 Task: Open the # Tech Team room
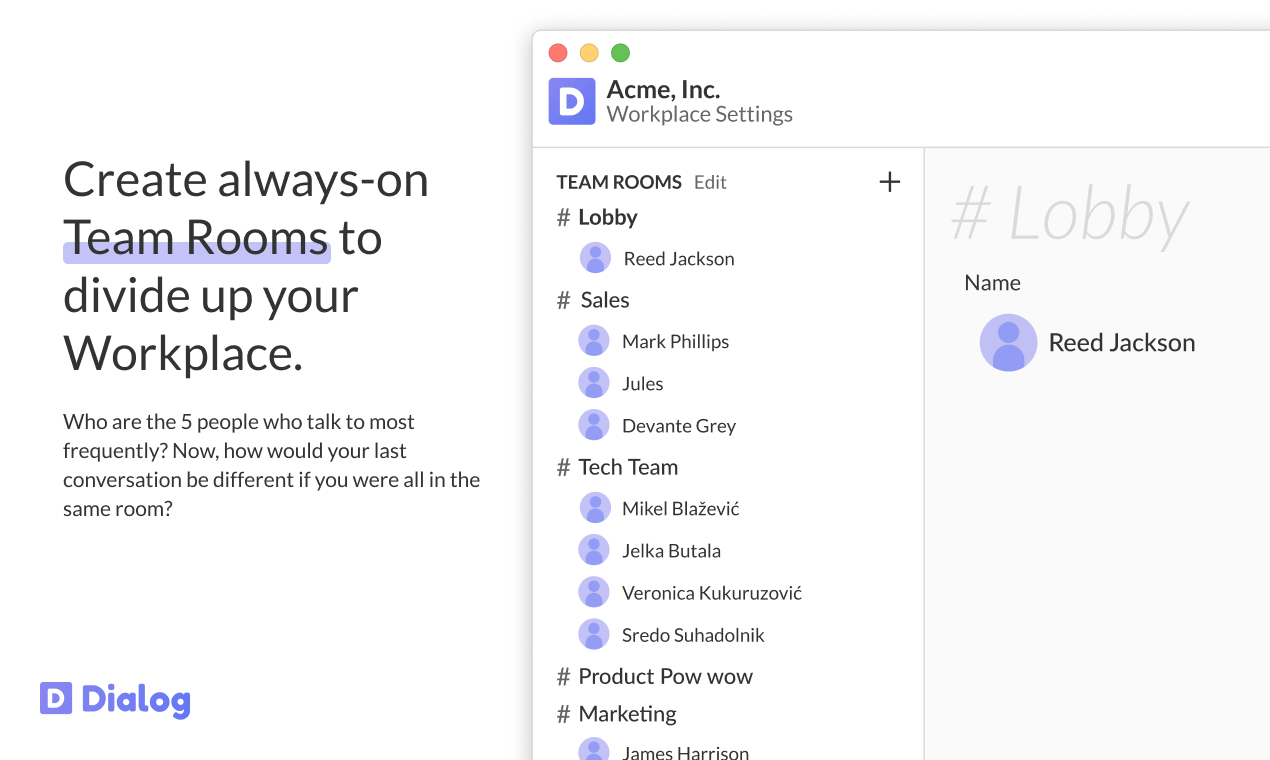617,467
